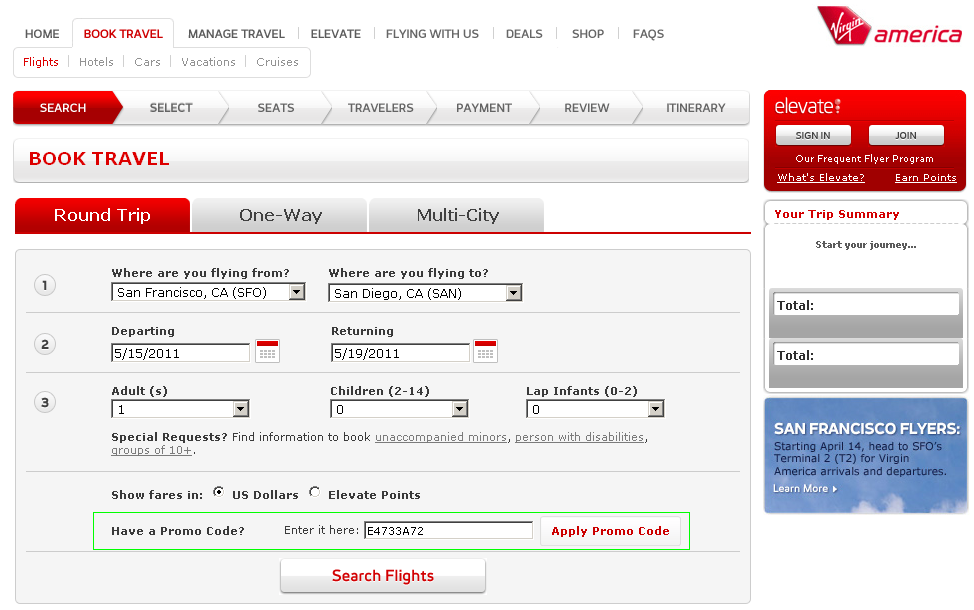Viewport: 974px width, 610px height.
Task: Click the Elevate SIGN IN button
Action: pos(813,135)
